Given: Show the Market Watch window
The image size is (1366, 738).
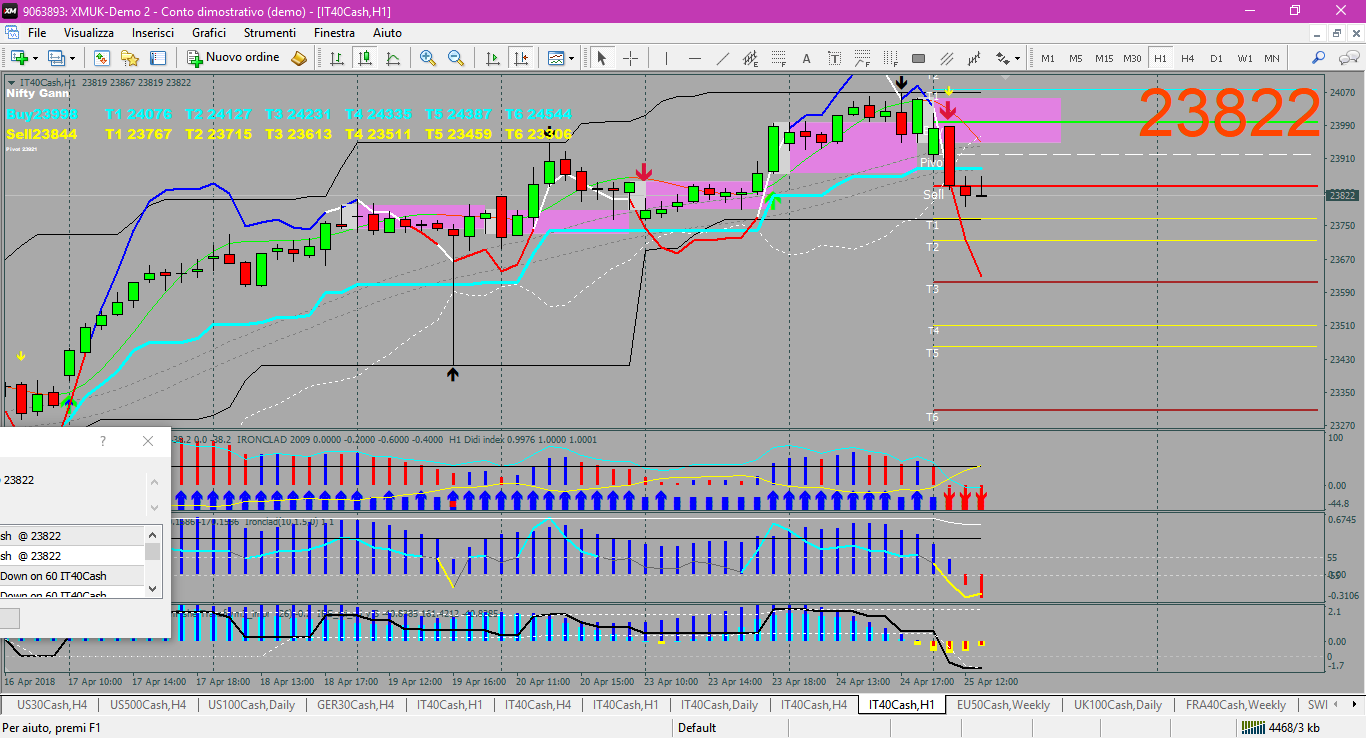Looking at the screenshot, I should (x=102, y=58).
